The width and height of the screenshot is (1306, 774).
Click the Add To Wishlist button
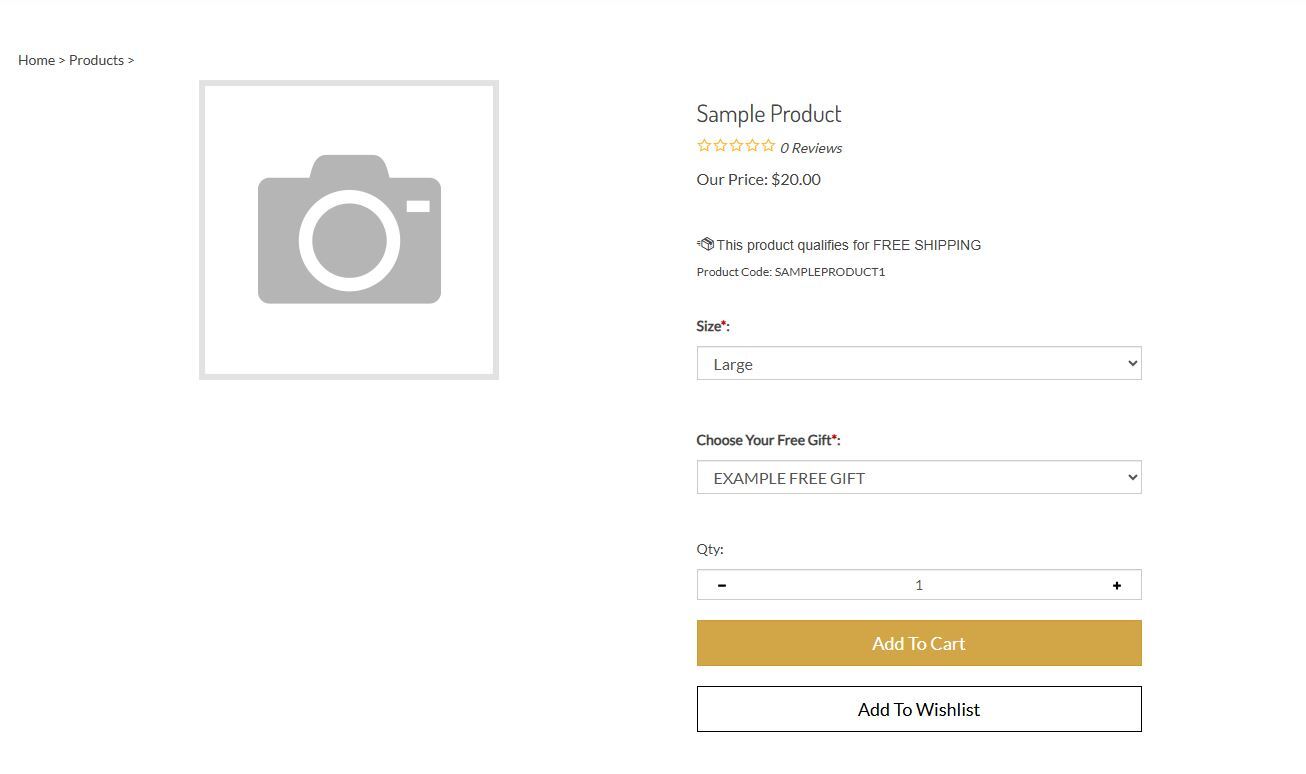(918, 709)
